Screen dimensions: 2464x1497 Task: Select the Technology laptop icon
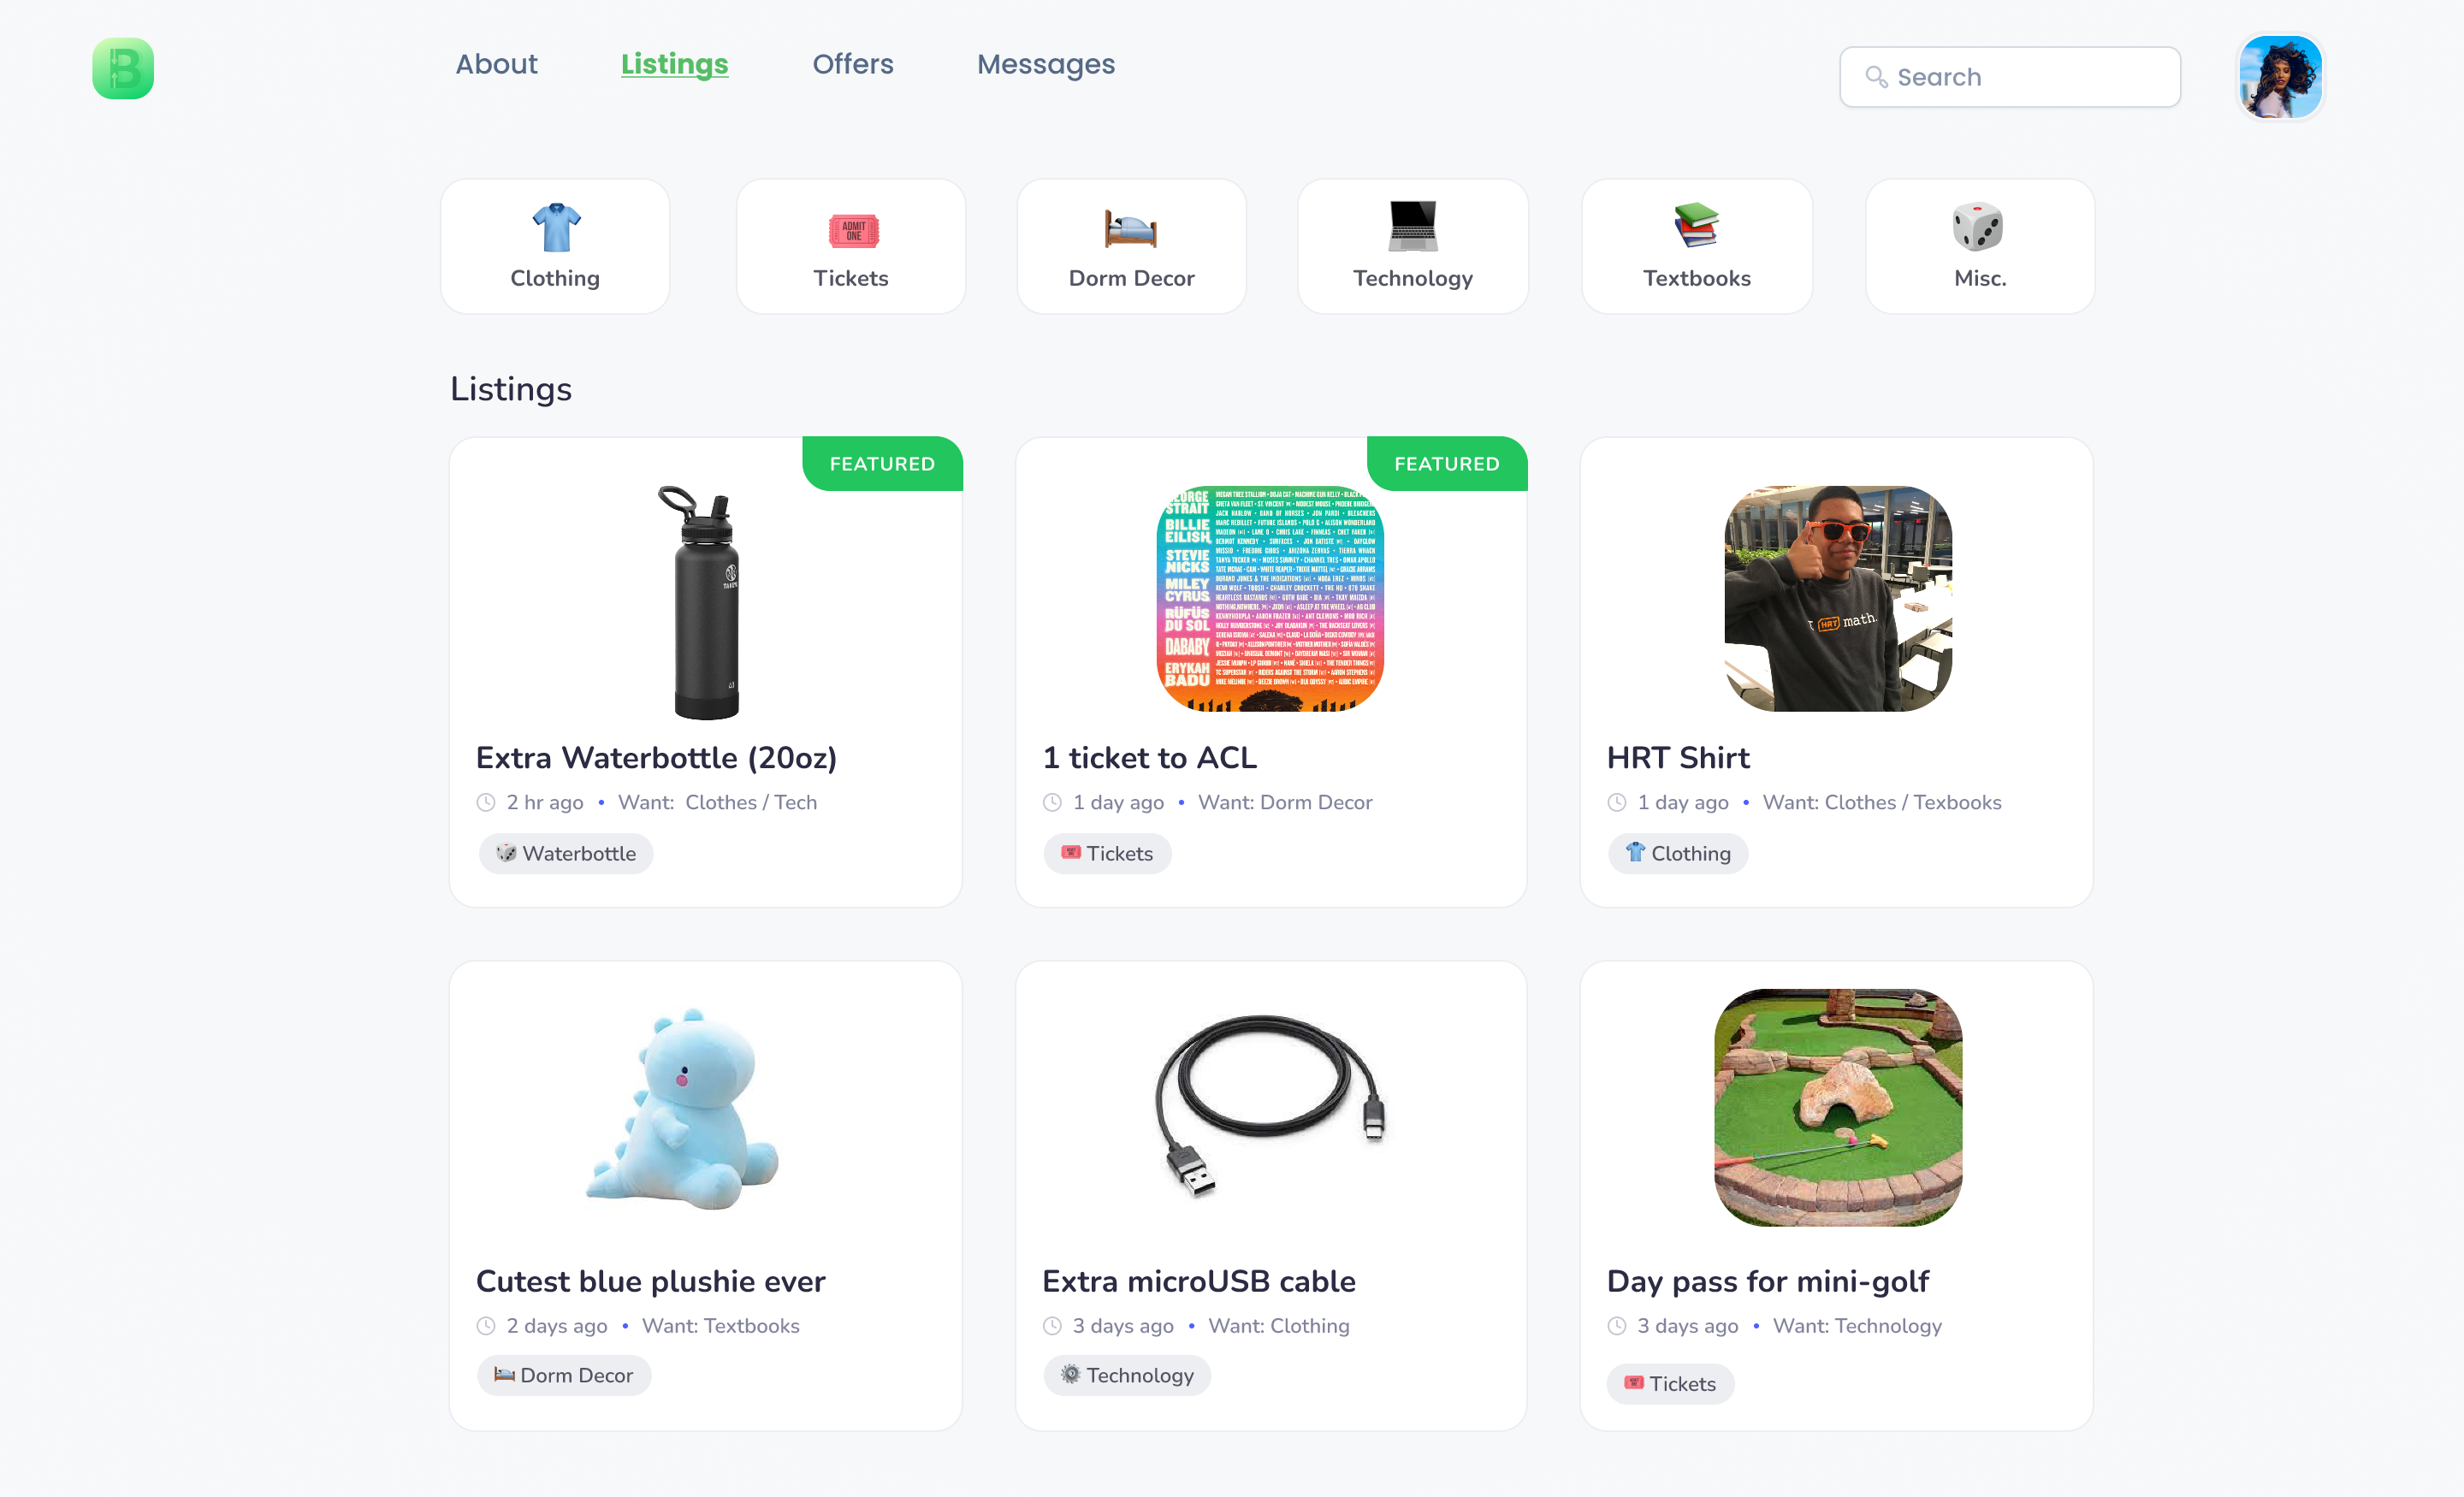pos(1412,226)
